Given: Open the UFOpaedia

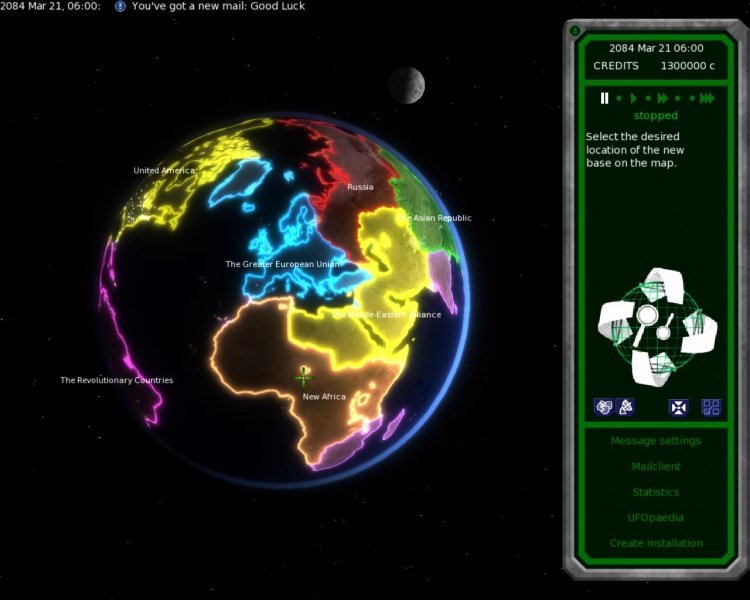Looking at the screenshot, I should point(655,518).
